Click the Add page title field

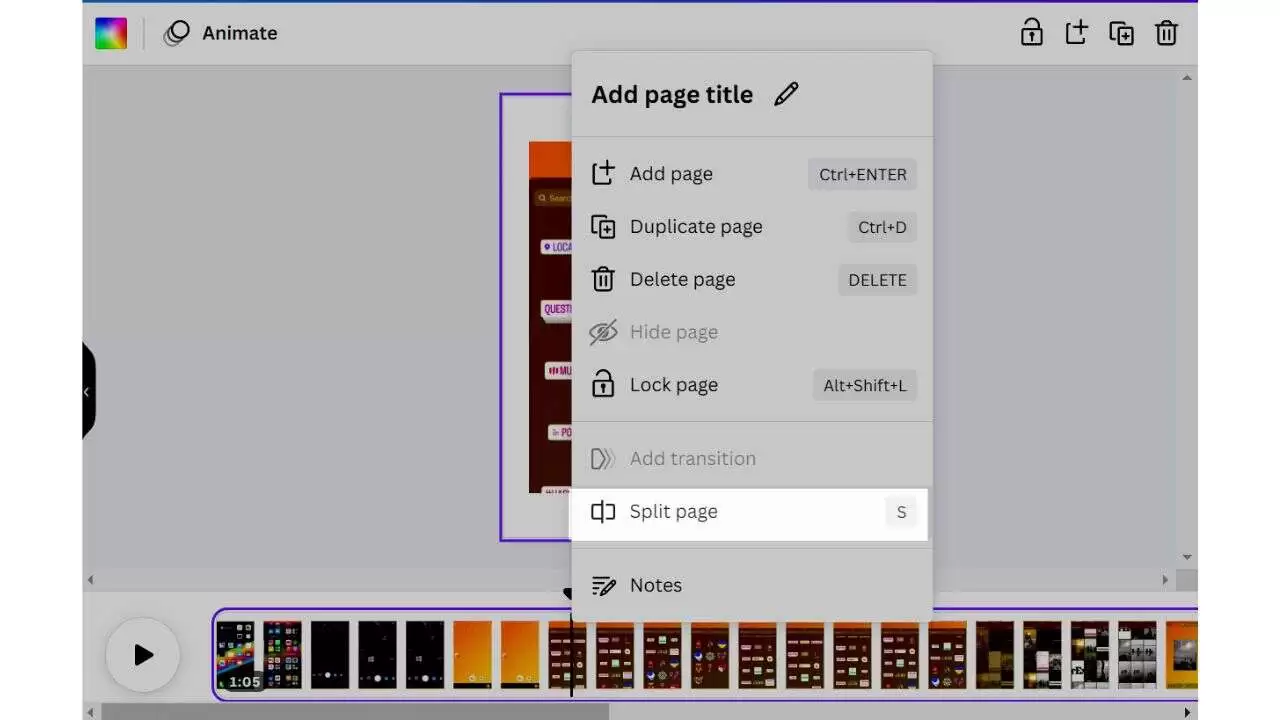(x=672, y=95)
